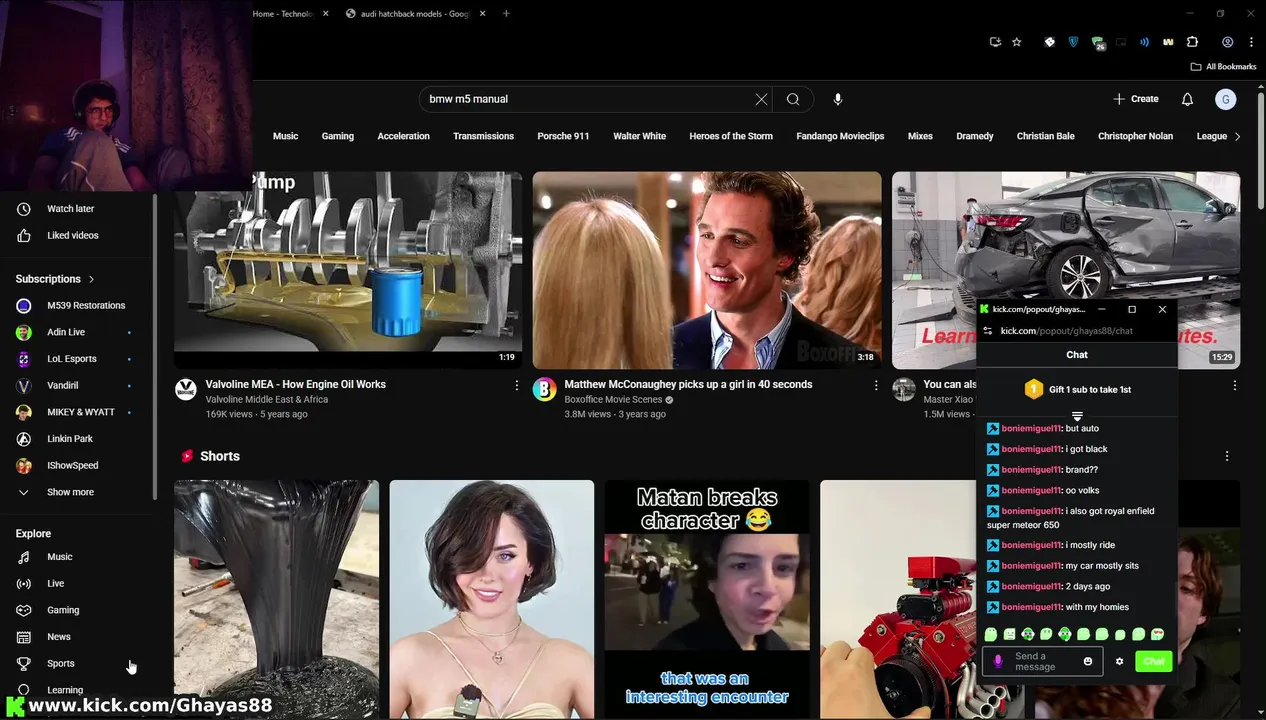
Task: Open 'Matan breaks character' short
Action: click(707, 600)
